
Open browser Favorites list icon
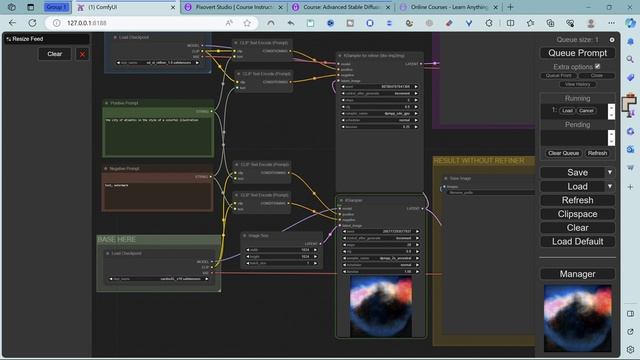pyautogui.click(x=530, y=23)
